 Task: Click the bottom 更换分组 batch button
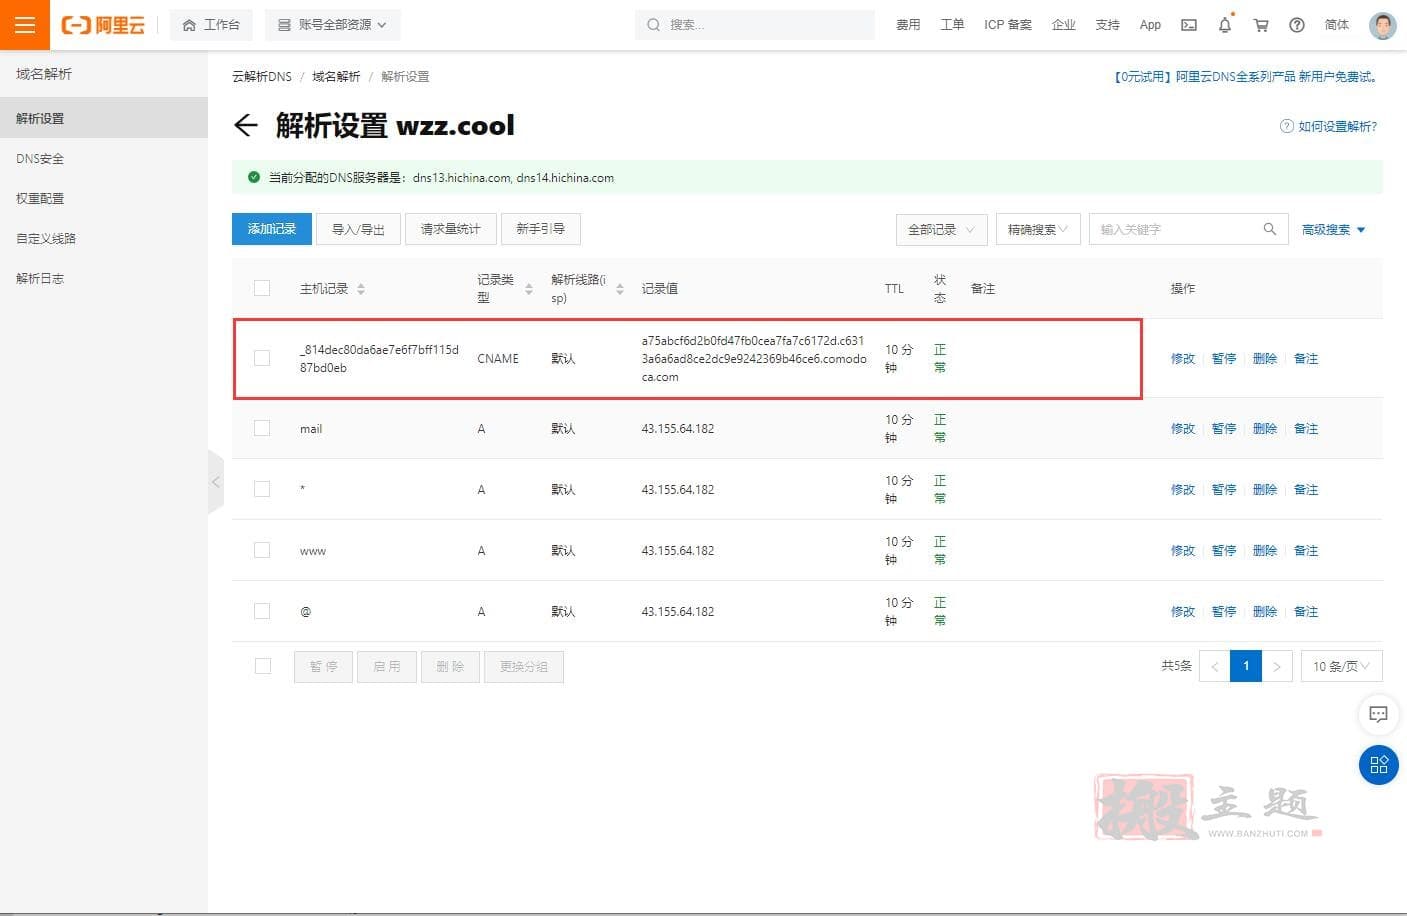coord(524,667)
